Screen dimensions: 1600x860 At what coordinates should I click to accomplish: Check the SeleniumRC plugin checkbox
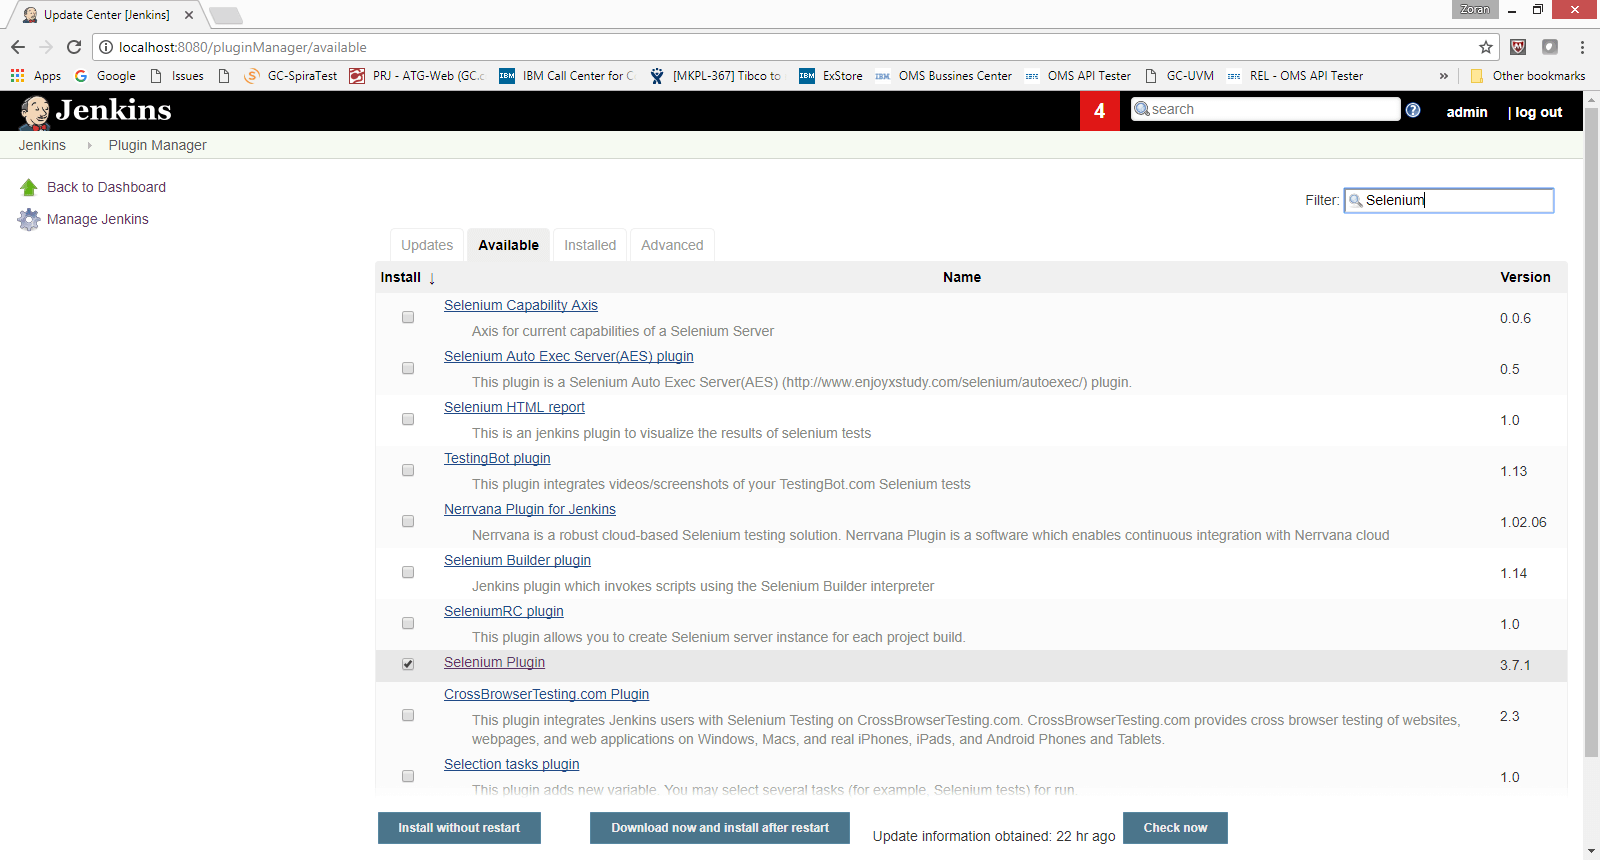(x=408, y=623)
